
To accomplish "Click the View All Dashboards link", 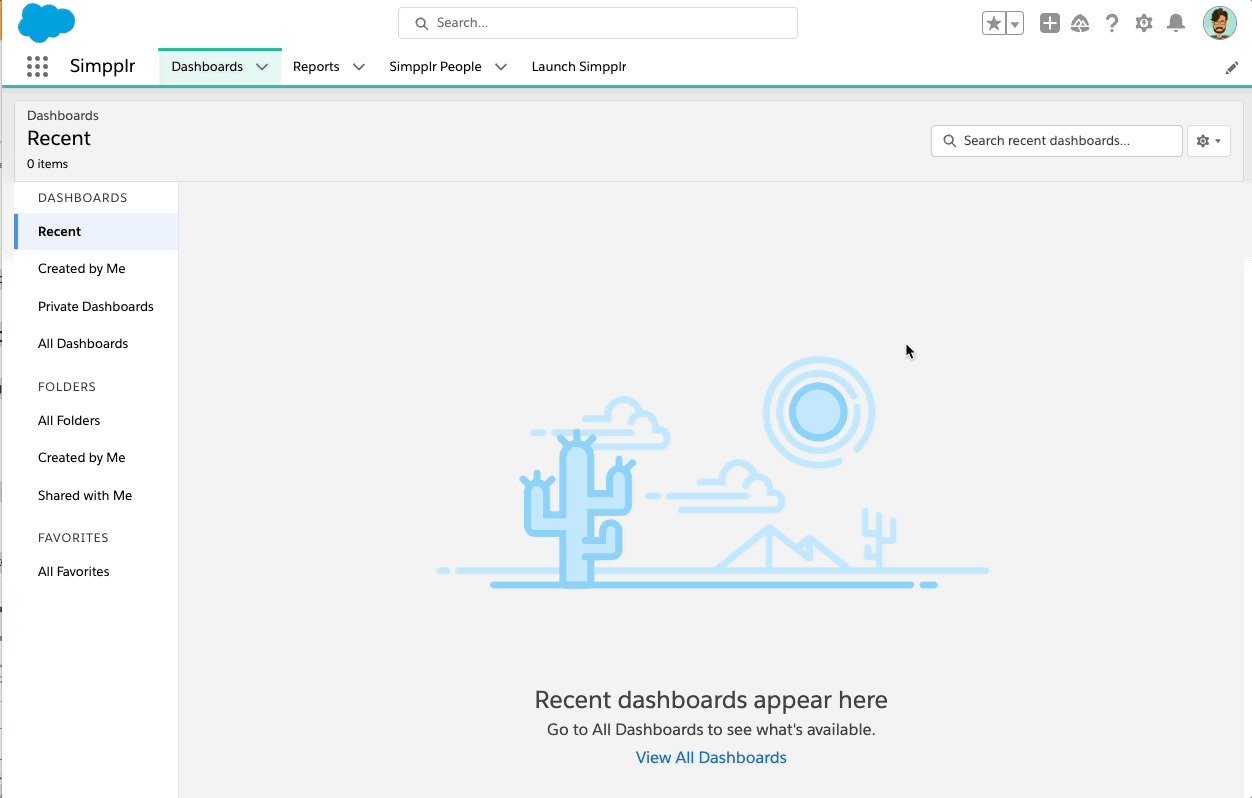I will 711,757.
